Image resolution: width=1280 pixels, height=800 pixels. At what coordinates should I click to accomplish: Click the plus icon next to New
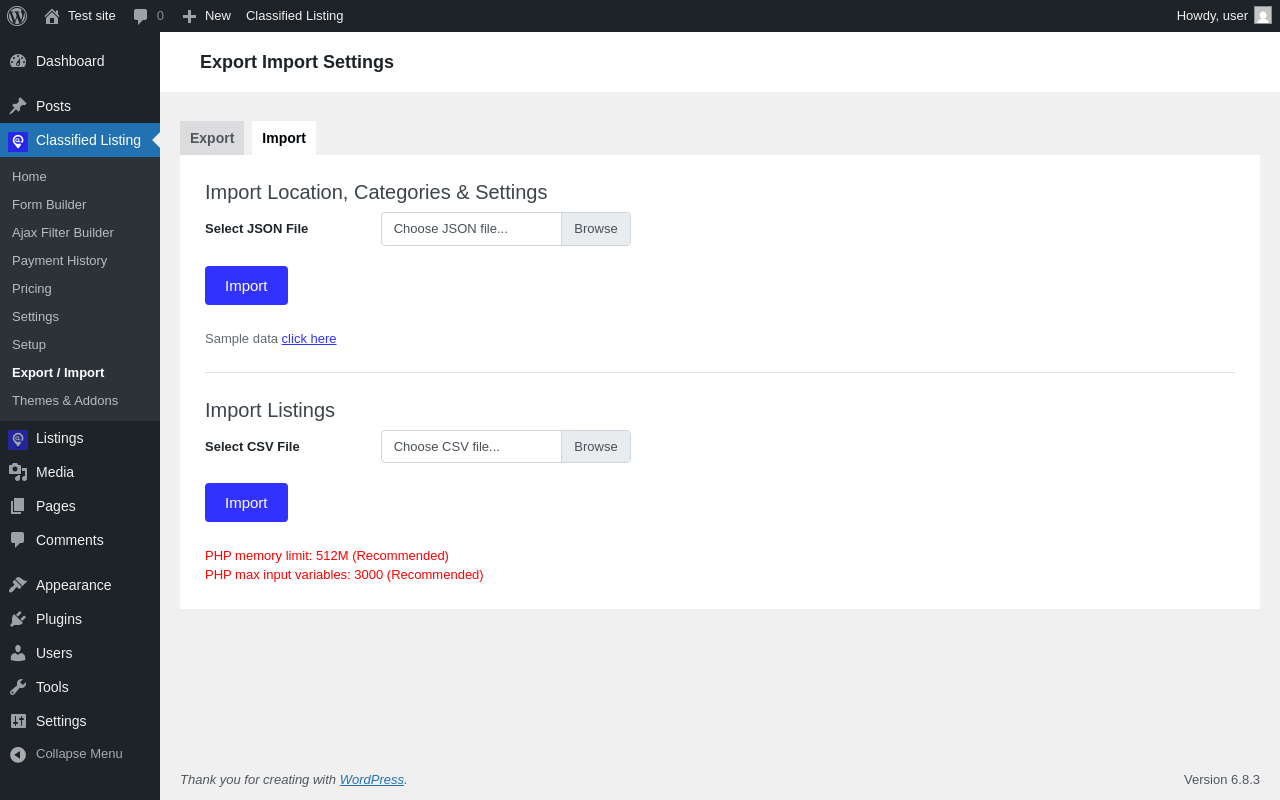pos(189,16)
